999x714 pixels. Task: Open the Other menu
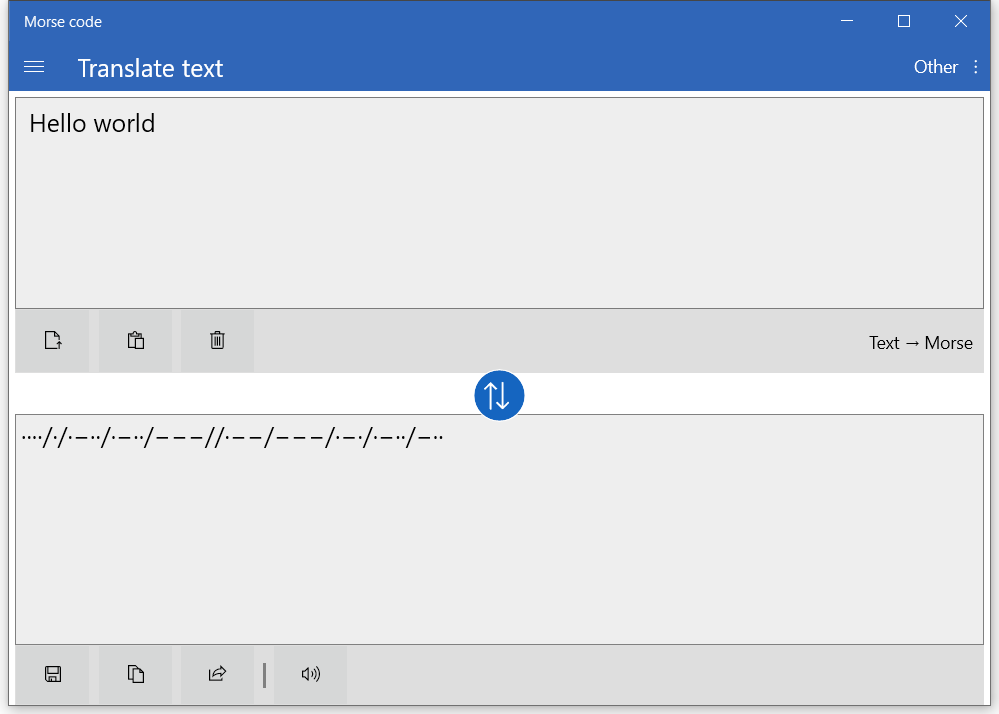(x=935, y=67)
